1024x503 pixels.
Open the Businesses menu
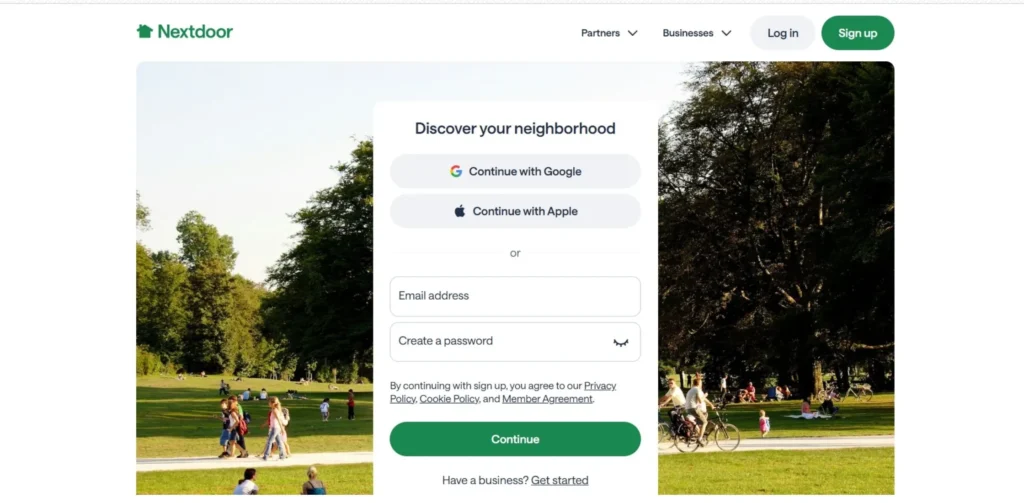point(696,33)
